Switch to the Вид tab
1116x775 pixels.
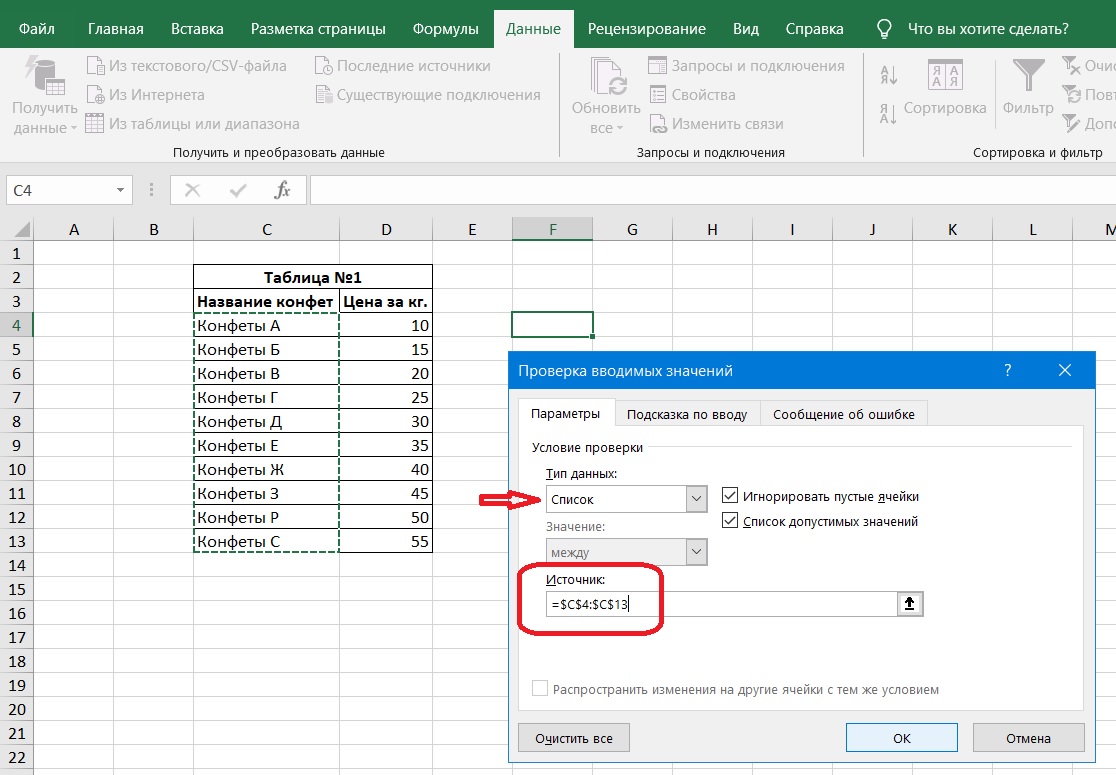point(745,28)
